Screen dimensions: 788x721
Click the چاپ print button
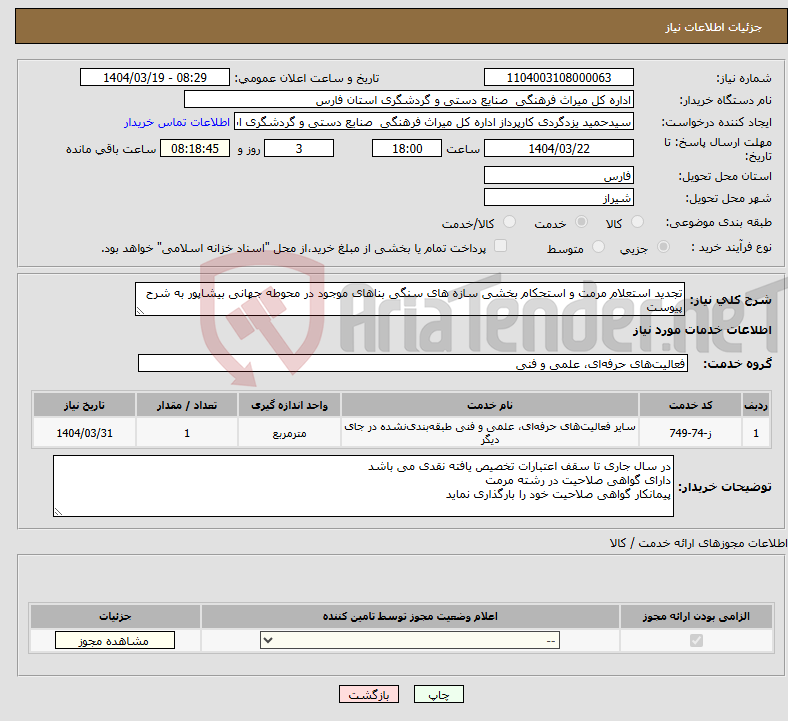click(x=438, y=694)
